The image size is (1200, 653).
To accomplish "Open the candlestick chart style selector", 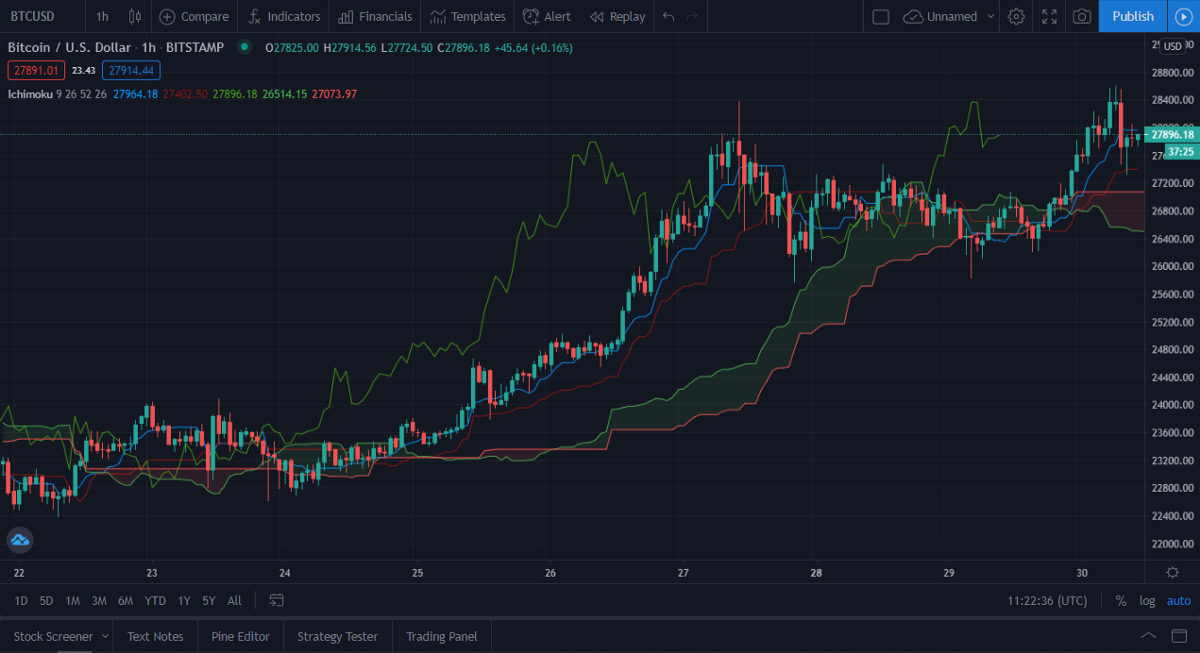I will click(x=135, y=16).
